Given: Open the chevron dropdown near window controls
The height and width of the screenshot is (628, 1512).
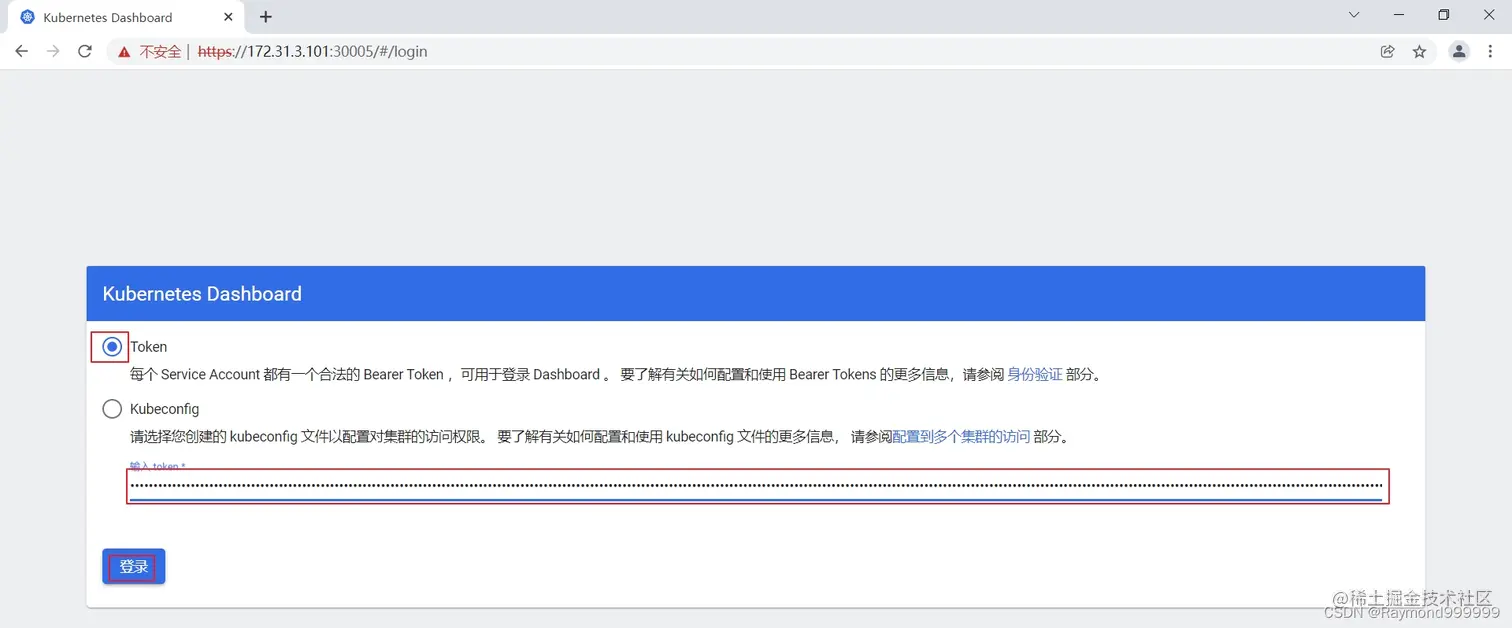Looking at the screenshot, I should [1353, 15].
